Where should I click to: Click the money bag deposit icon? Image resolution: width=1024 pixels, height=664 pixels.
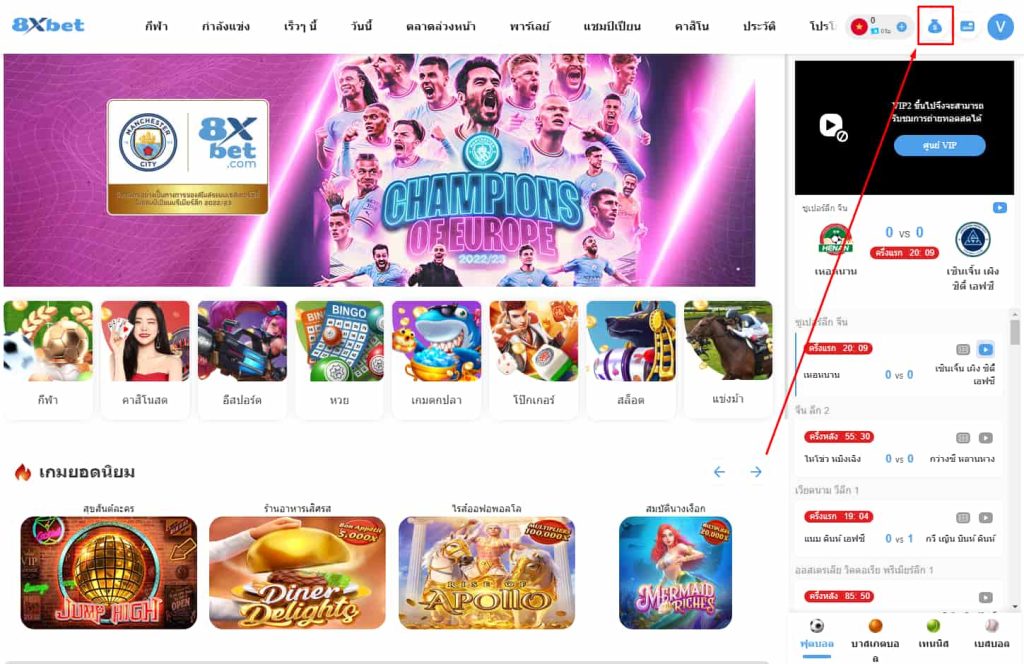pos(935,26)
